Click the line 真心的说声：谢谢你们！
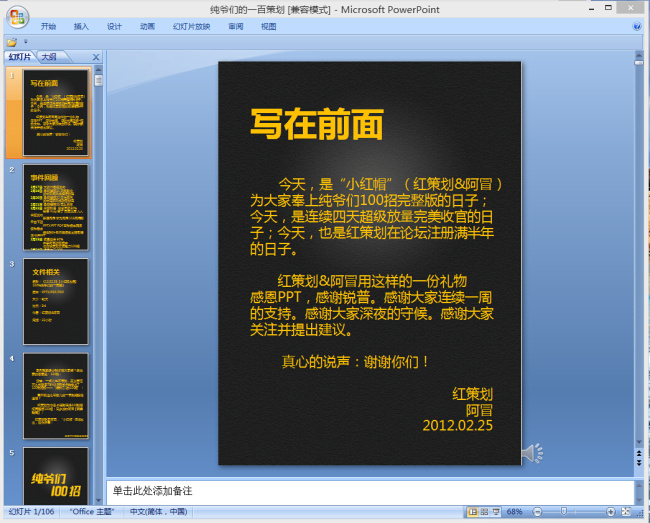The height and width of the screenshot is (523, 650). 355,362
